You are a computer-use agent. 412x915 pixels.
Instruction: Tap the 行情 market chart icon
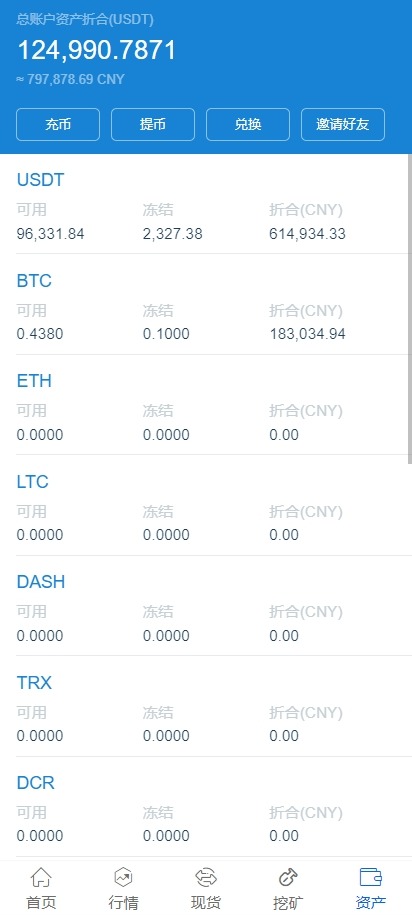(x=123, y=876)
